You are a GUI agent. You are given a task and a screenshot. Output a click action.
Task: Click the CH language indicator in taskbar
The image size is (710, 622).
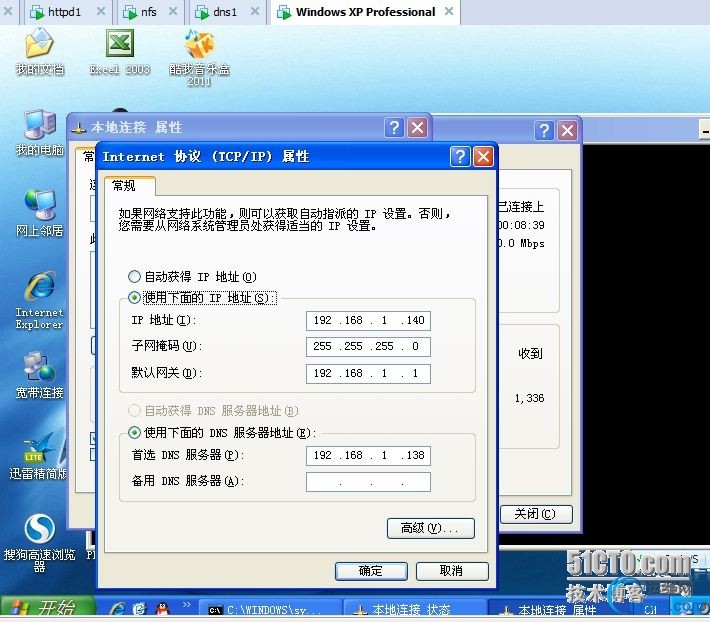(650, 610)
